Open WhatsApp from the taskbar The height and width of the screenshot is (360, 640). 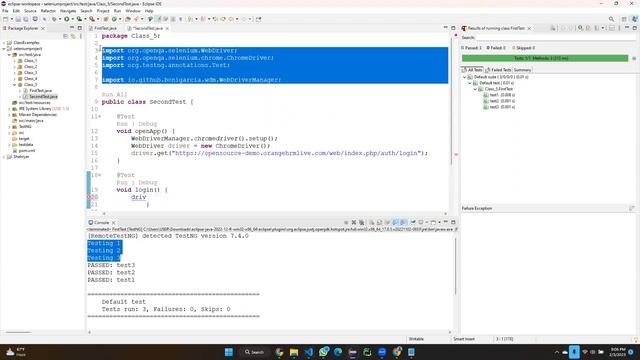pos(324,352)
